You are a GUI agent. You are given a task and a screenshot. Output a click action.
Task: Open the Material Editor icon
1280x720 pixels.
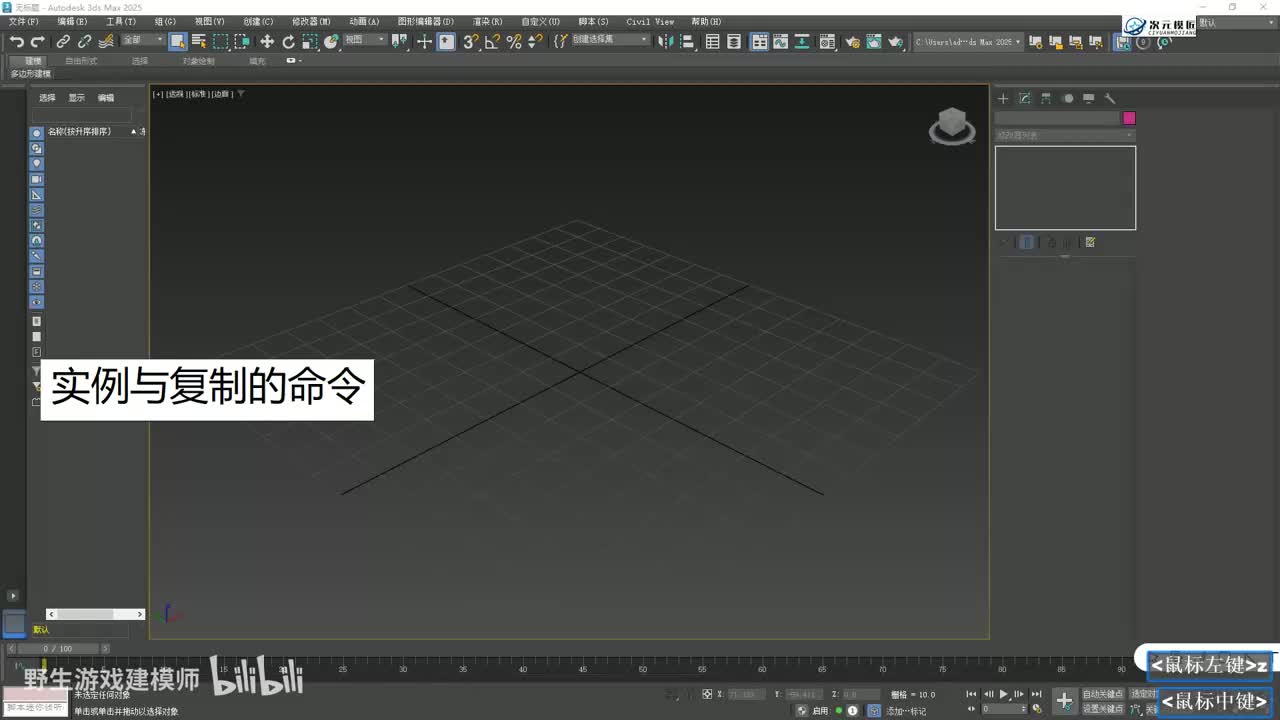click(827, 41)
